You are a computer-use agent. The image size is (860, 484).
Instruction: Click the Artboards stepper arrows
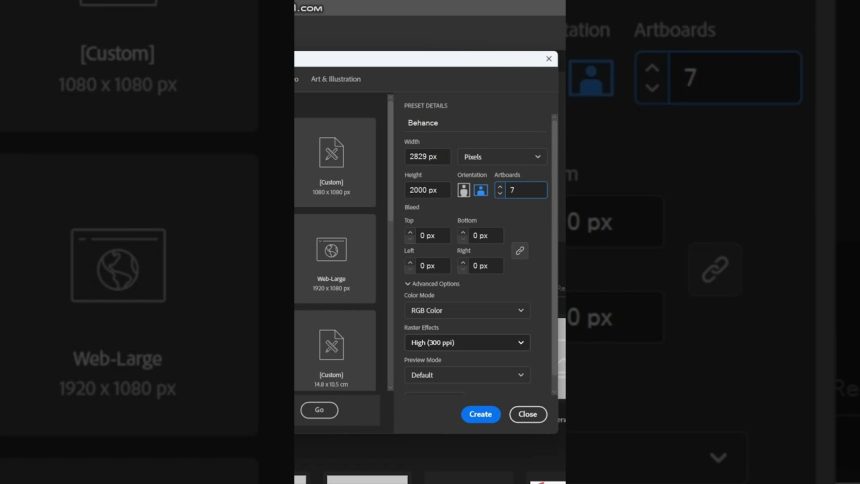[500, 190]
